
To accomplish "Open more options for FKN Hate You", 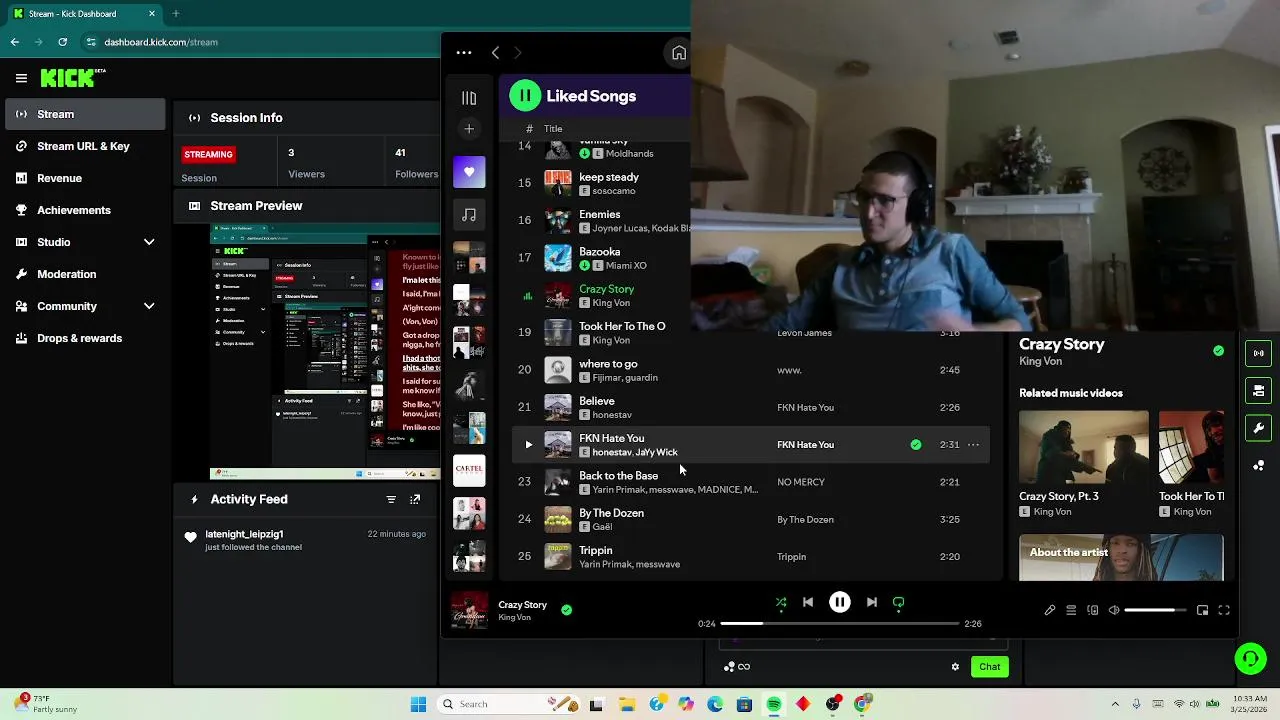I will click(973, 445).
